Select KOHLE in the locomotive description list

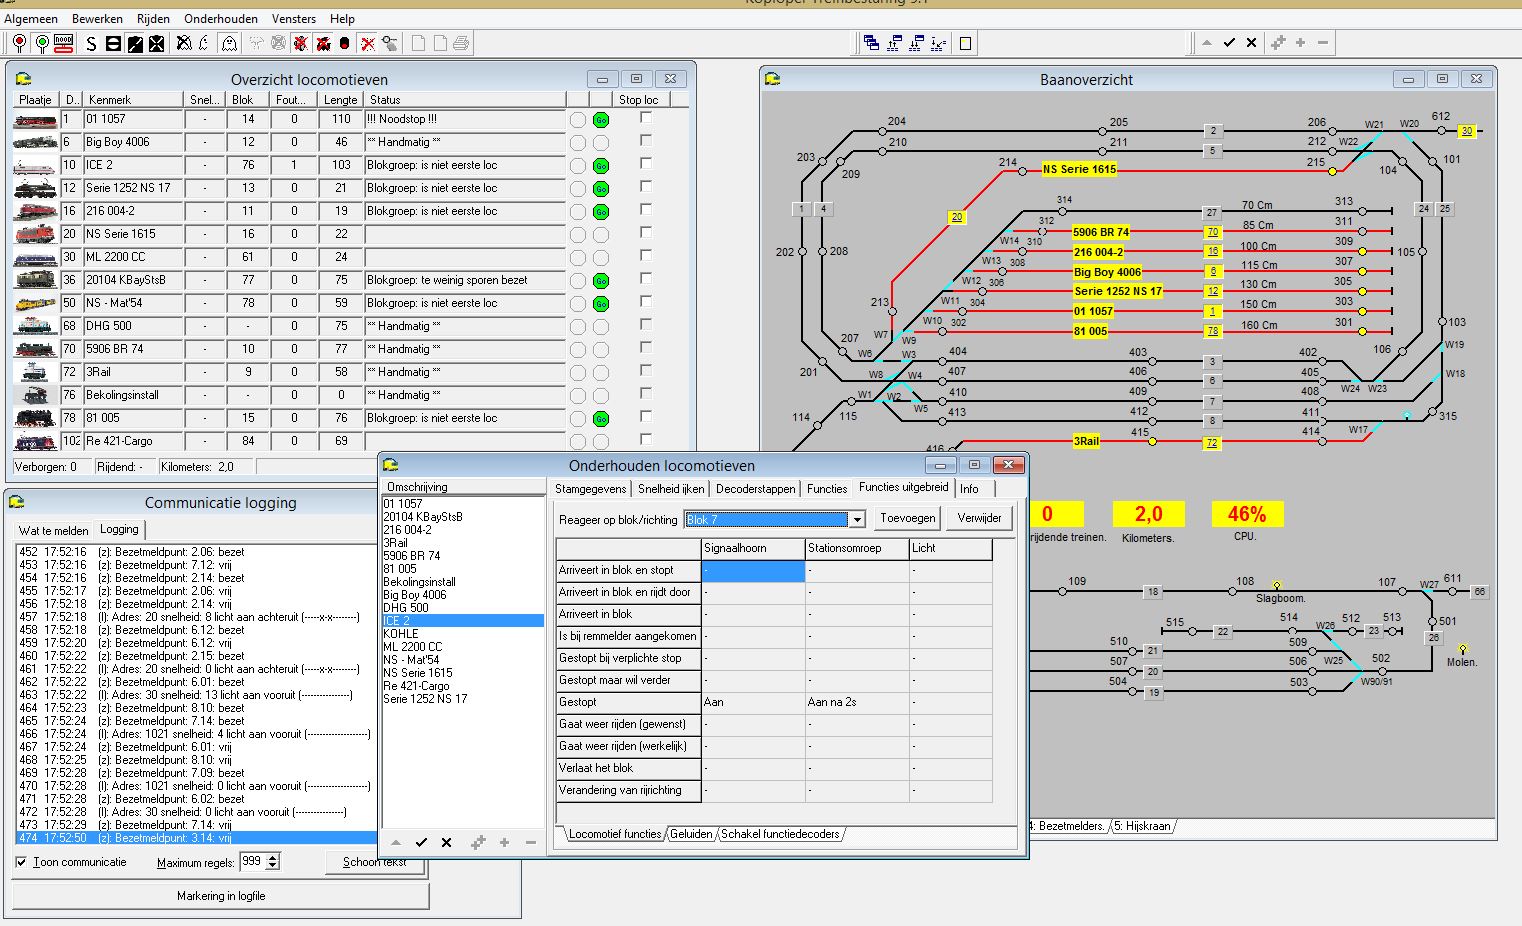[463, 634]
